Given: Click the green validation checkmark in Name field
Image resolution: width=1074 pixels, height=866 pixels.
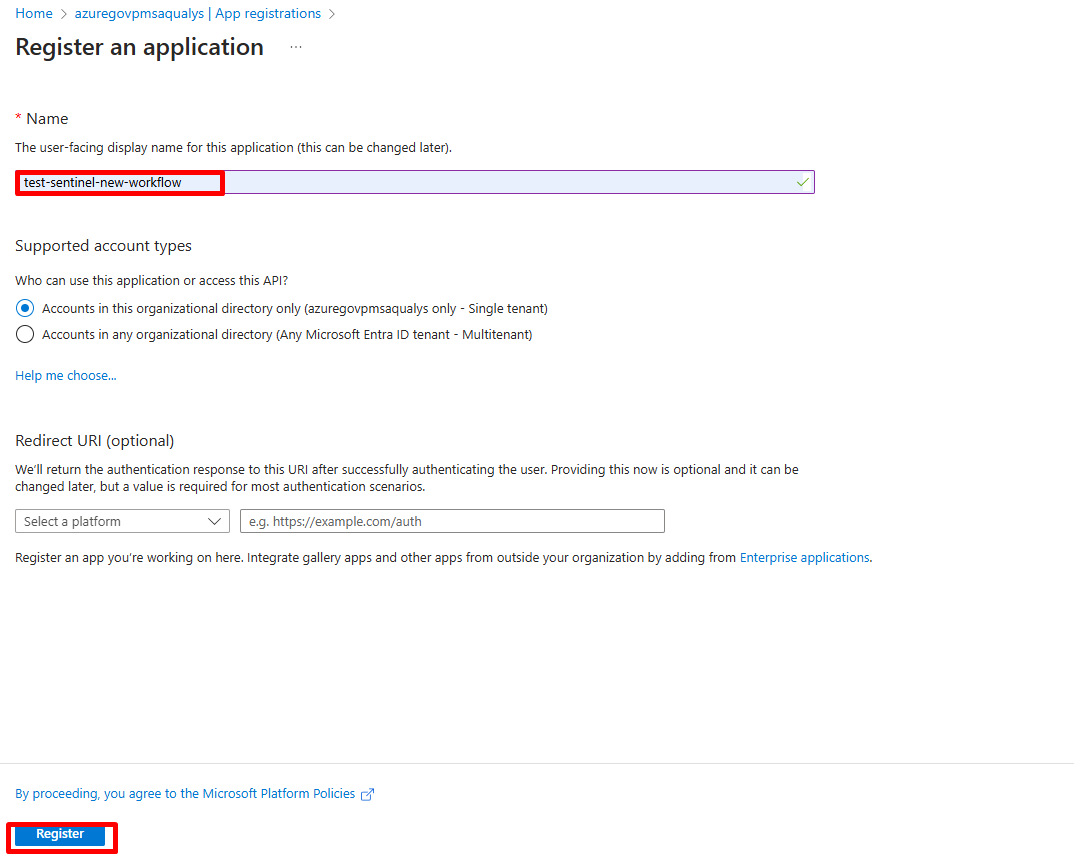Looking at the screenshot, I should coord(803,182).
